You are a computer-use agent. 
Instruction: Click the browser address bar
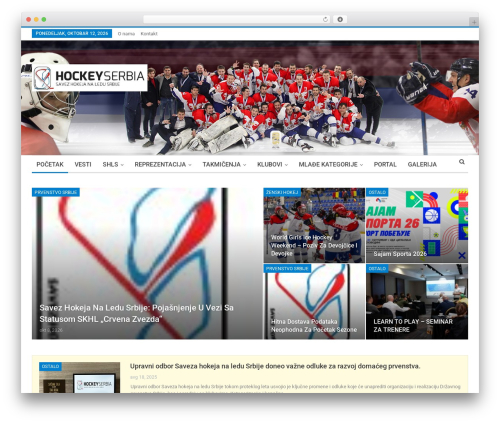[237, 19]
